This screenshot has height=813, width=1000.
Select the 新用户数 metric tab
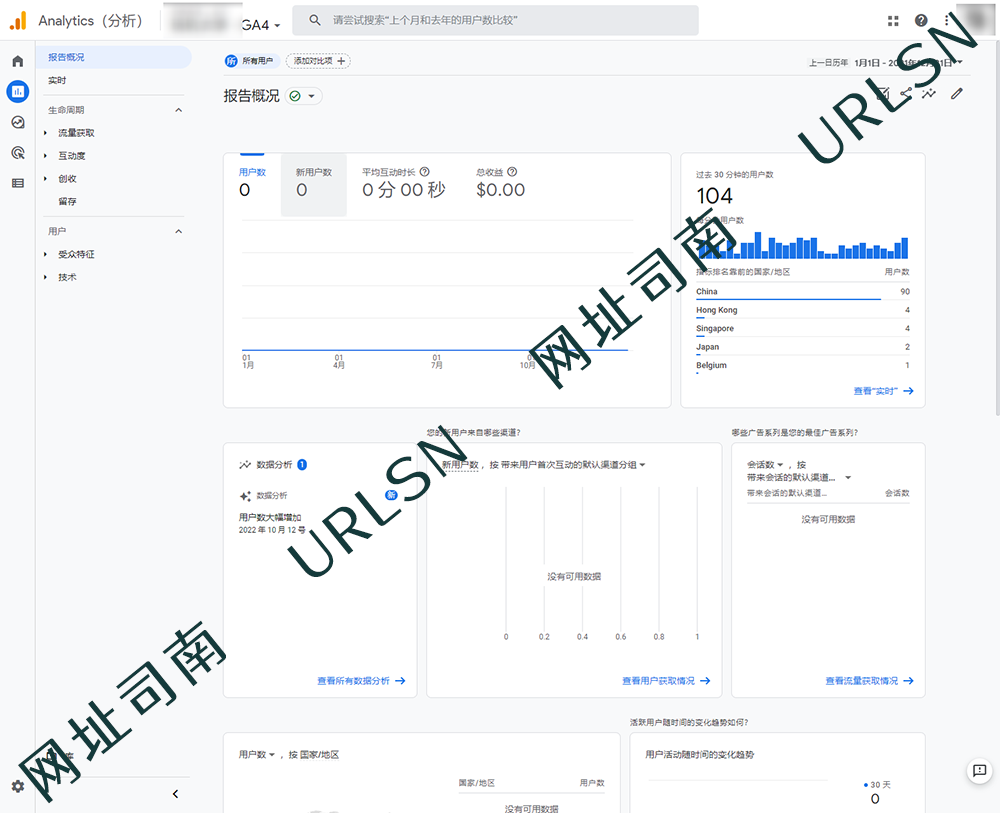(313, 184)
